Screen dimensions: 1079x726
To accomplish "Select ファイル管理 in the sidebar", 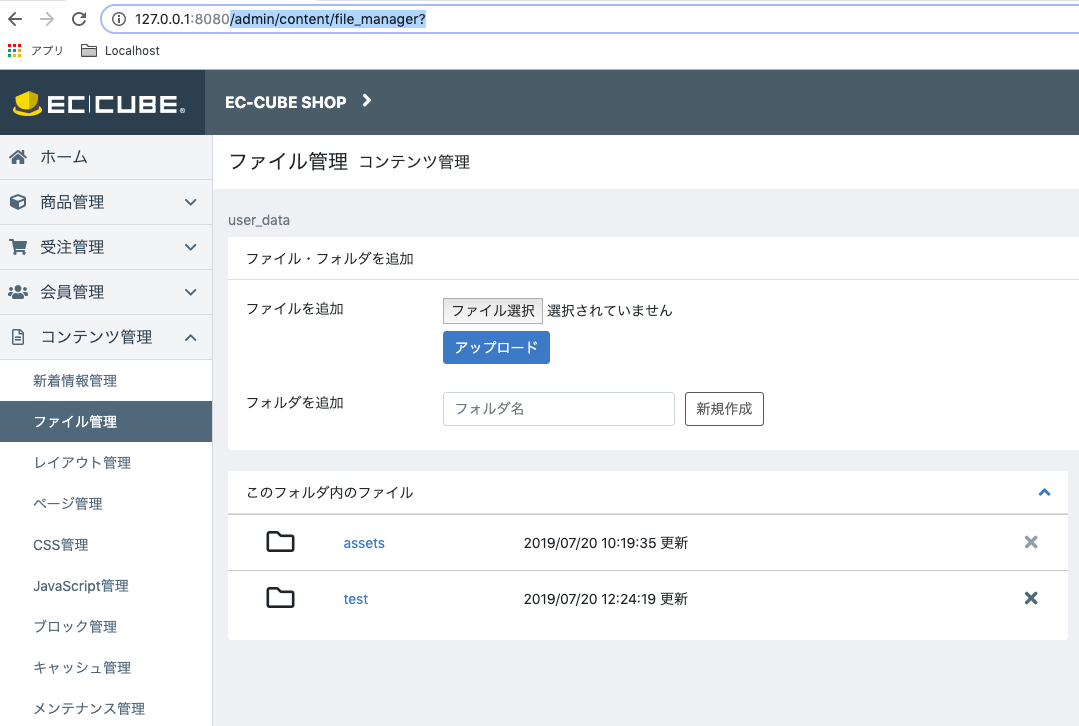I will (x=106, y=421).
